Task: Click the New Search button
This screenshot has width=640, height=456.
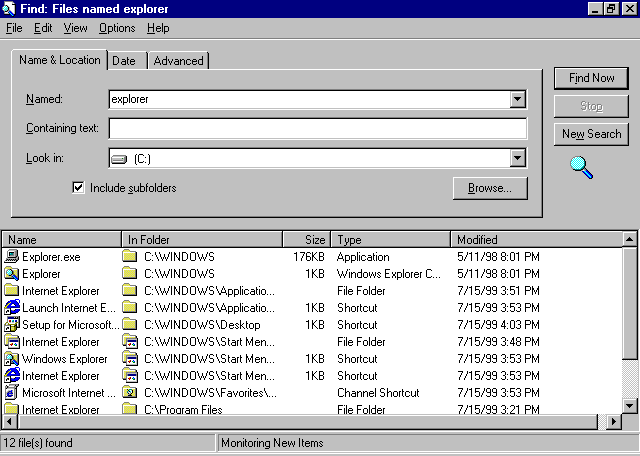Action: [591, 134]
